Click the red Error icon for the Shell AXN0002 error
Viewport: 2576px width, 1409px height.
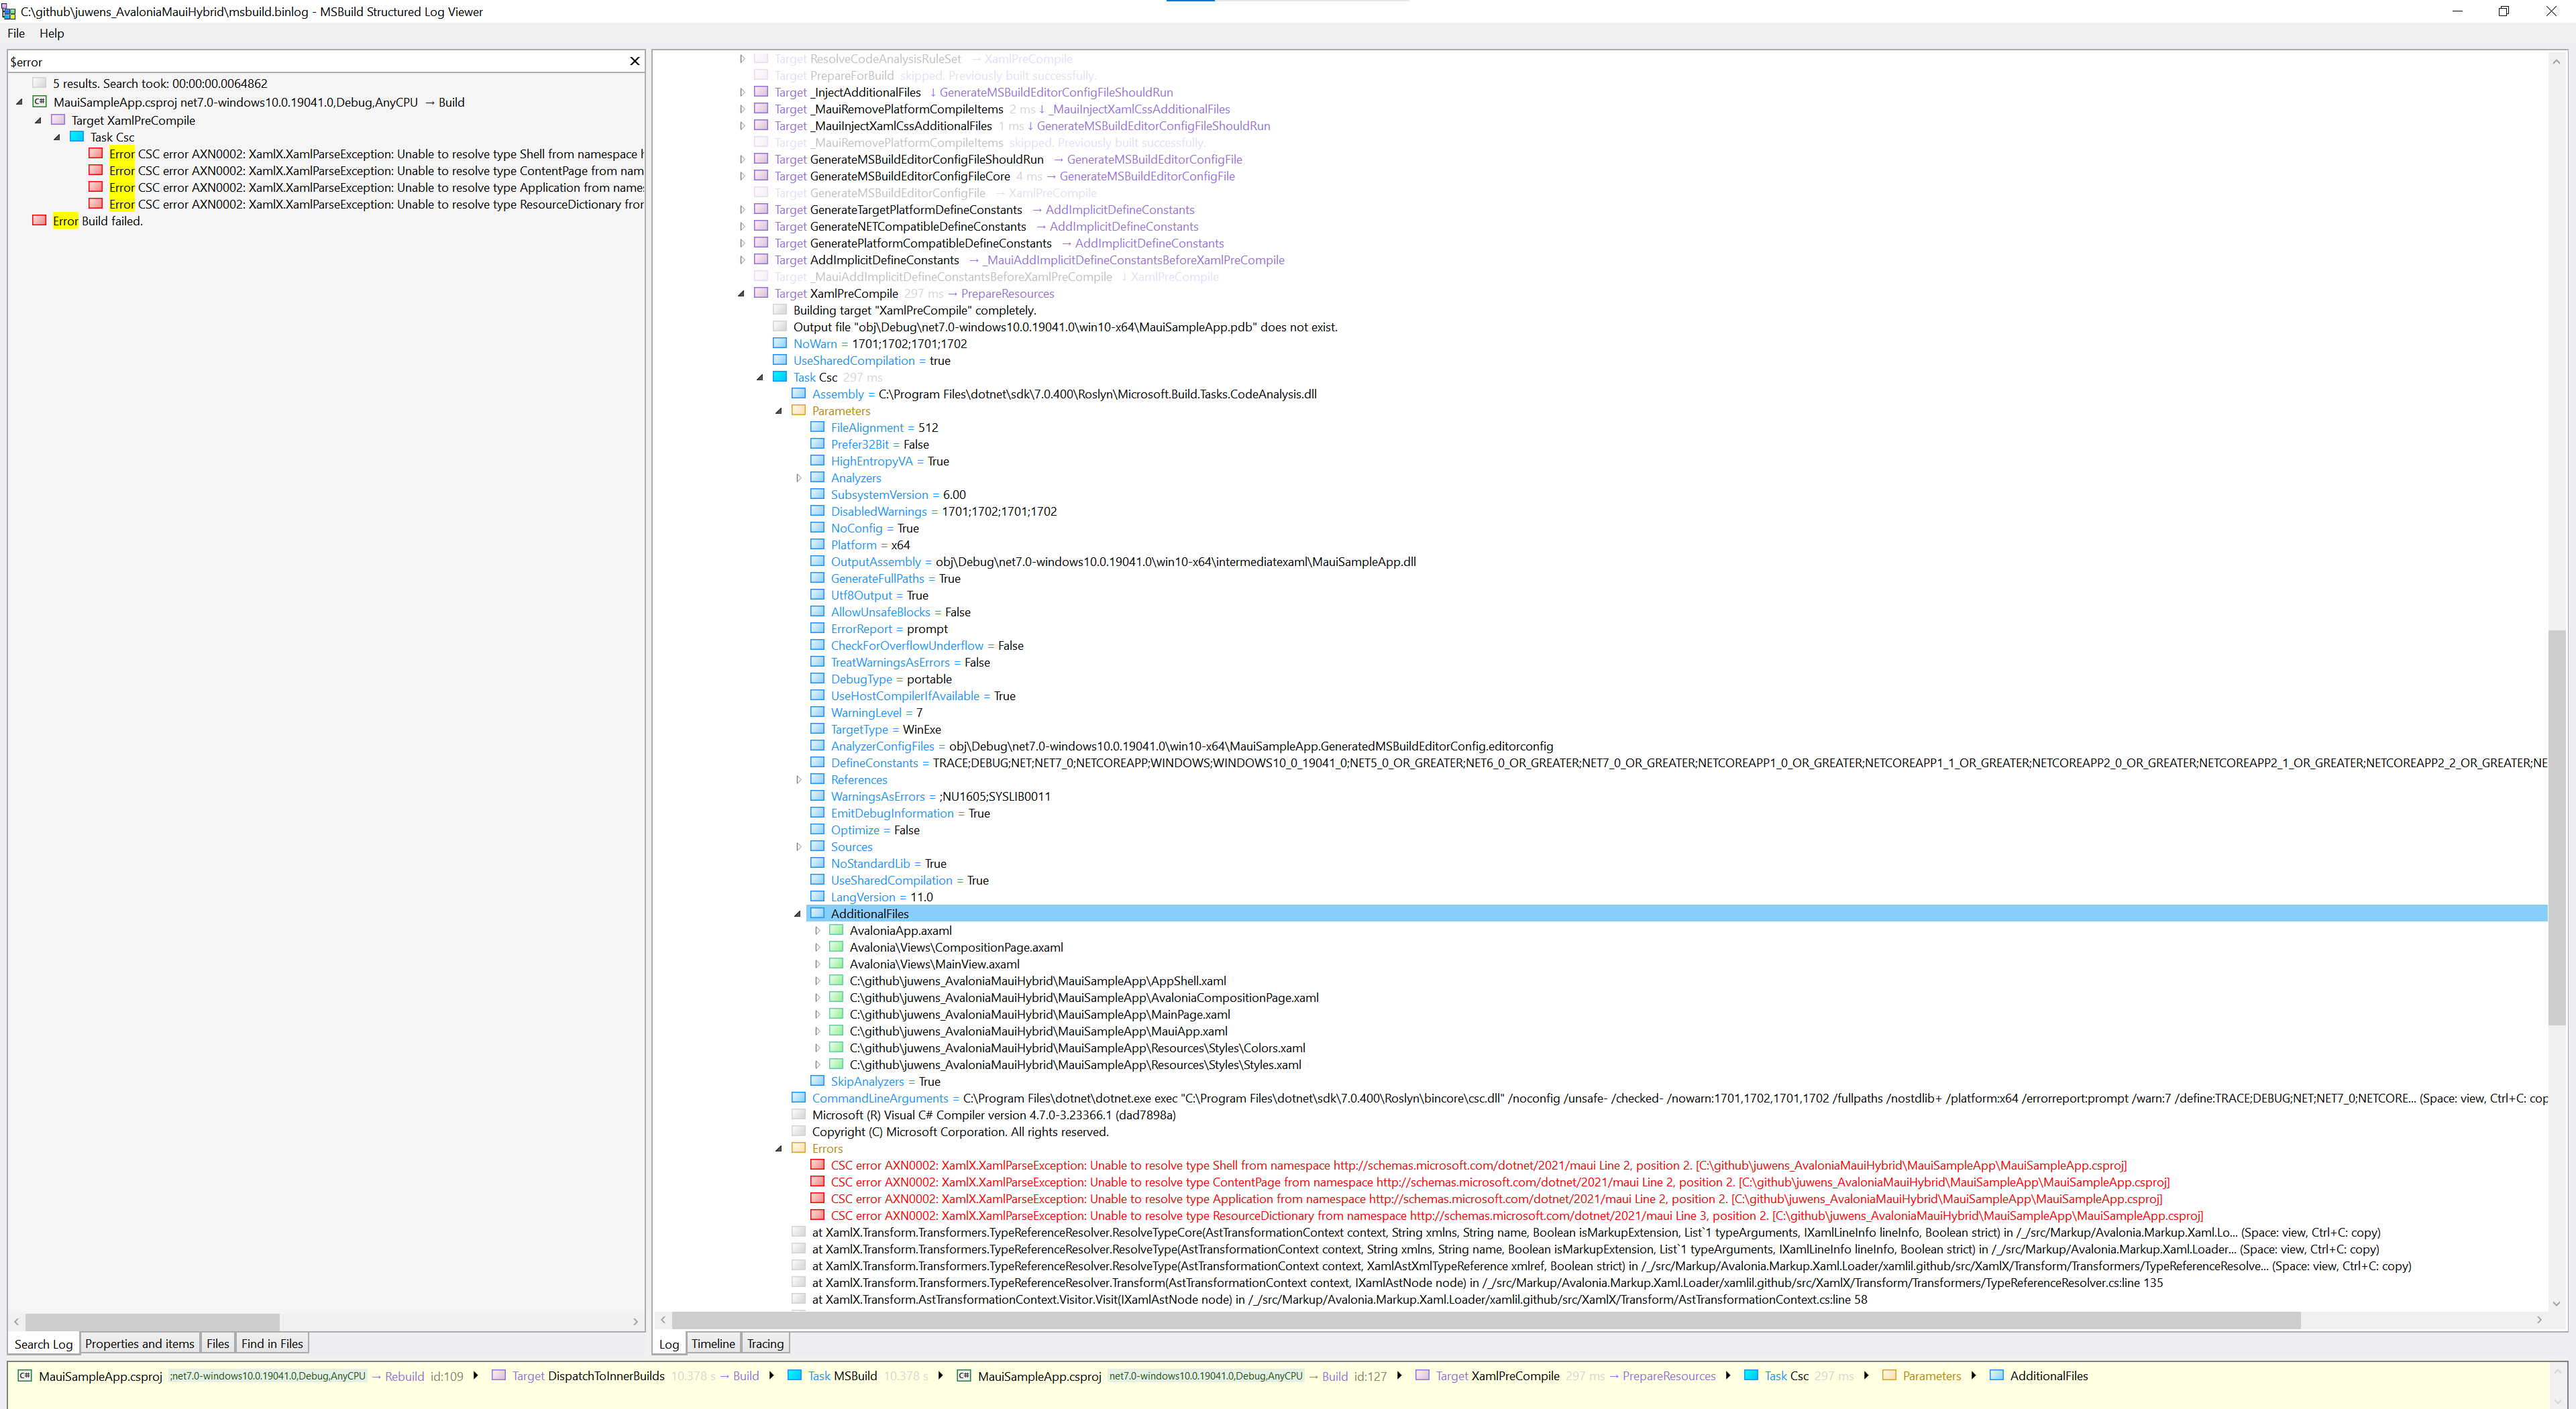95,154
